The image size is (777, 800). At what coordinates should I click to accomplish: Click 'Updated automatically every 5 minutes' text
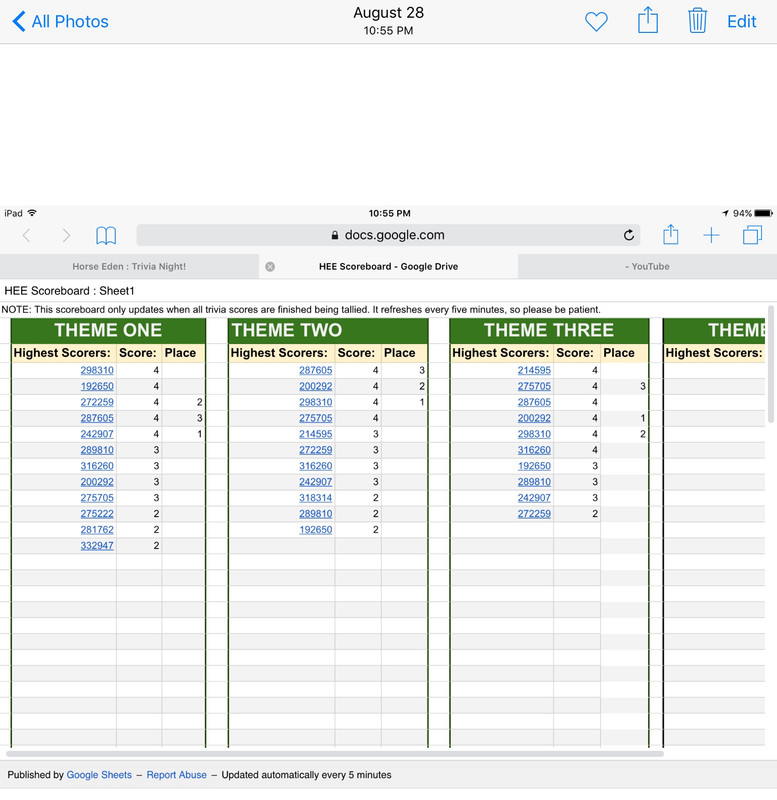(306, 774)
